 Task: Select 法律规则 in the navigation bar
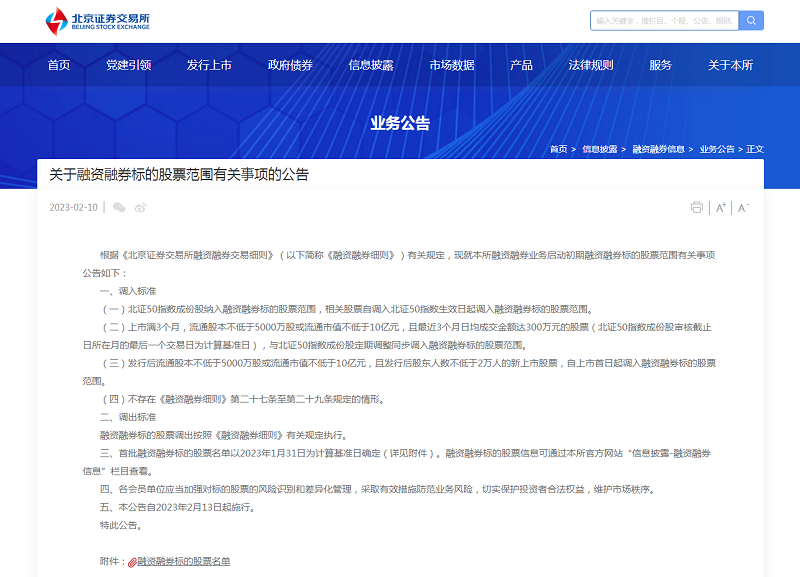[x=591, y=65]
